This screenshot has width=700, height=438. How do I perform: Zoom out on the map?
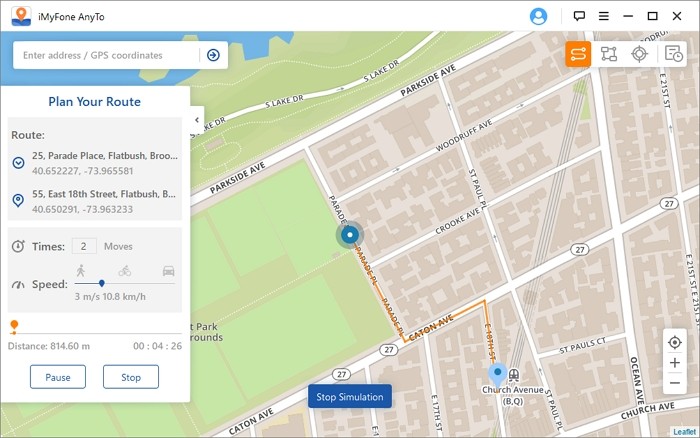click(675, 383)
